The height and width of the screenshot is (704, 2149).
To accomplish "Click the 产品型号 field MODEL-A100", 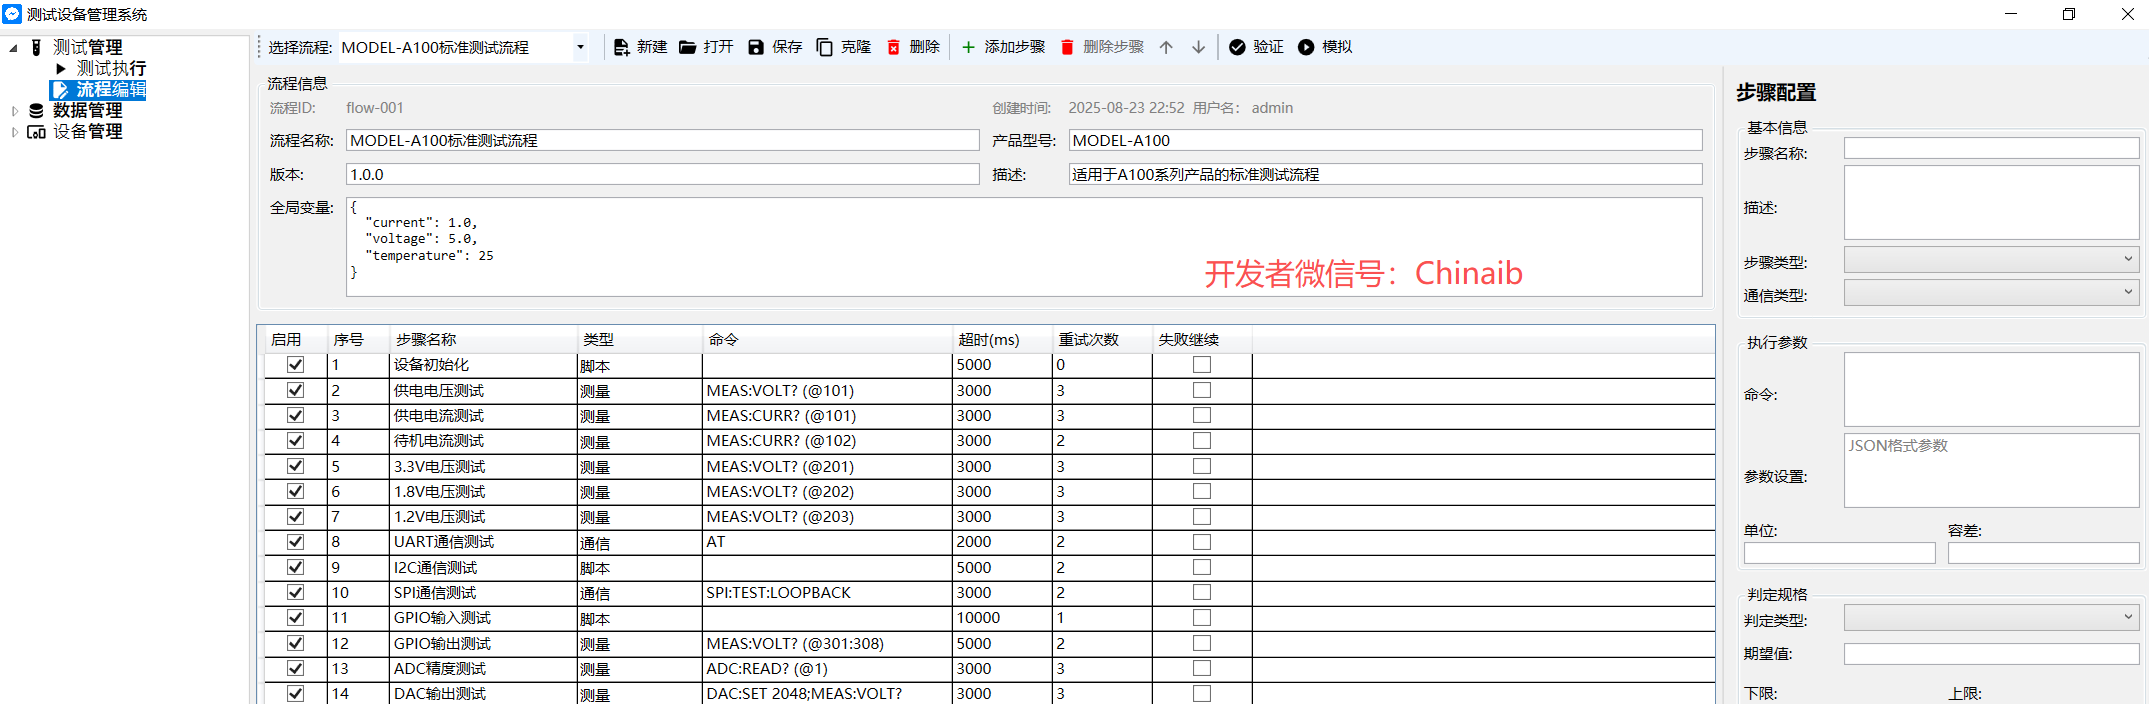I will pos(1385,140).
